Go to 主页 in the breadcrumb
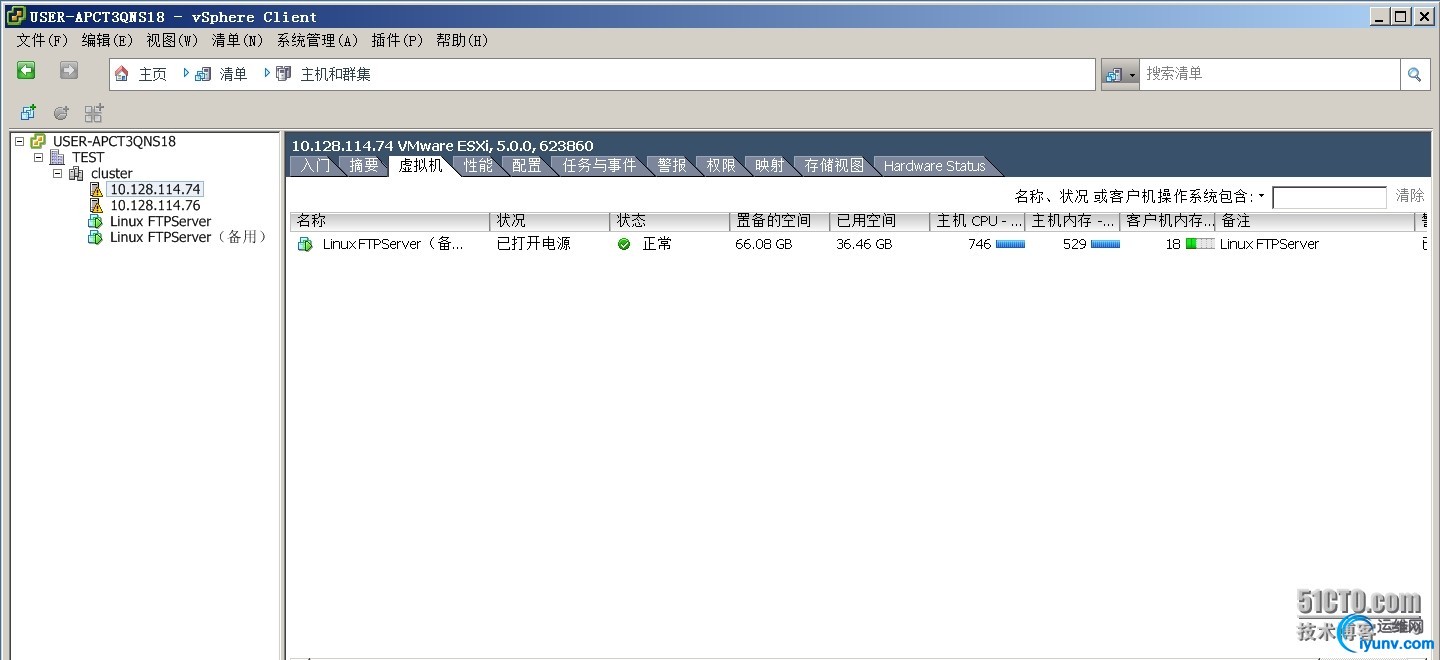Screen dimensions: 1440x660 coord(153,74)
